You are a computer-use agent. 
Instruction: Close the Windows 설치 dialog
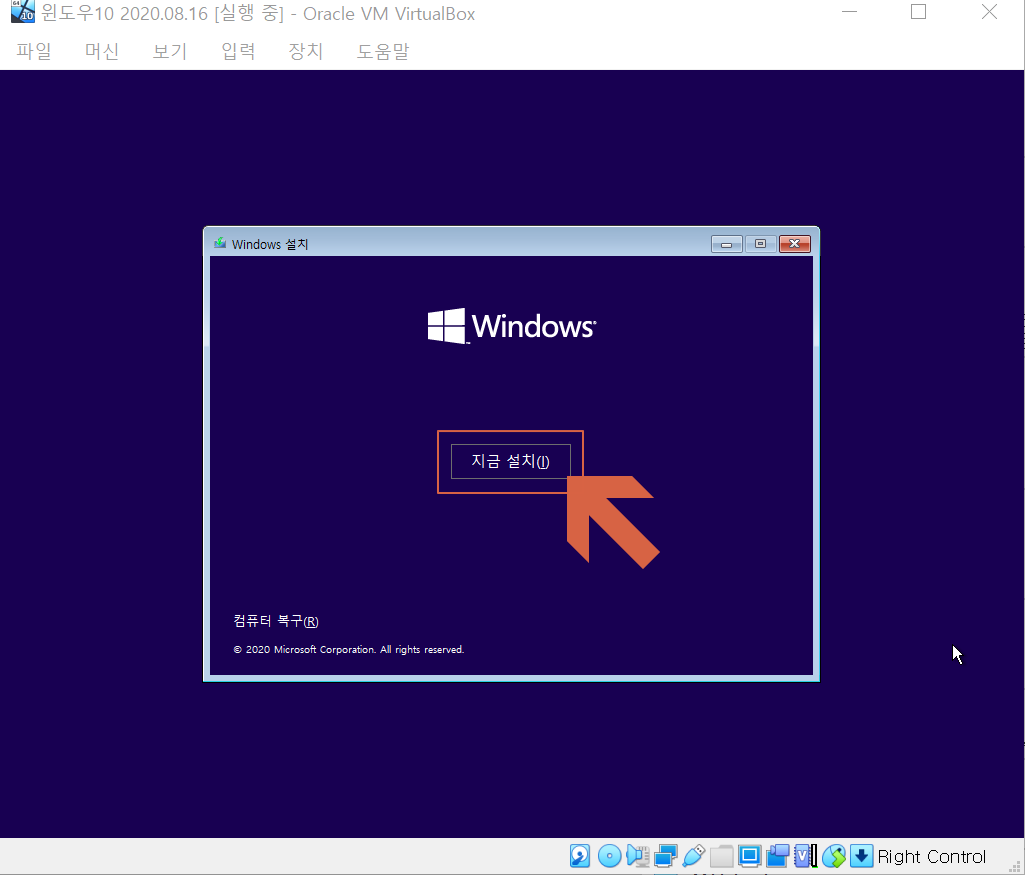795,244
